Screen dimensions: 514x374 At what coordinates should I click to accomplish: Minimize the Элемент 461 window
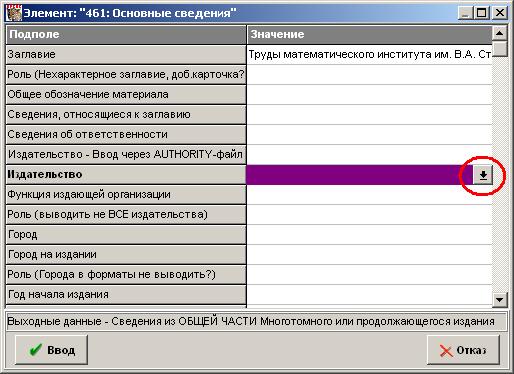(466, 13)
